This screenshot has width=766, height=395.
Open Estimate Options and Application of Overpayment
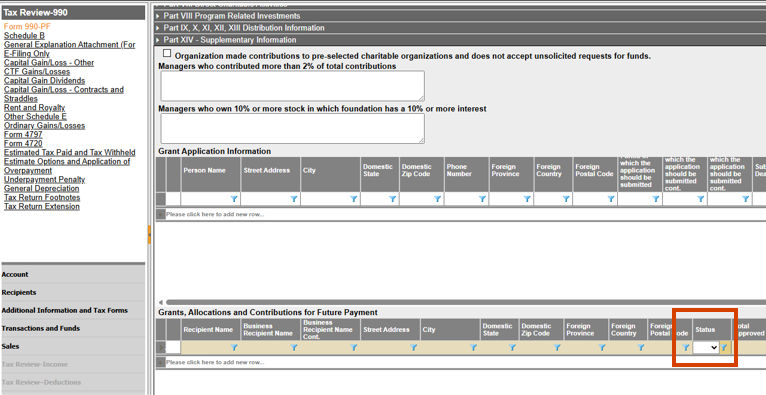pyautogui.click(x=67, y=166)
